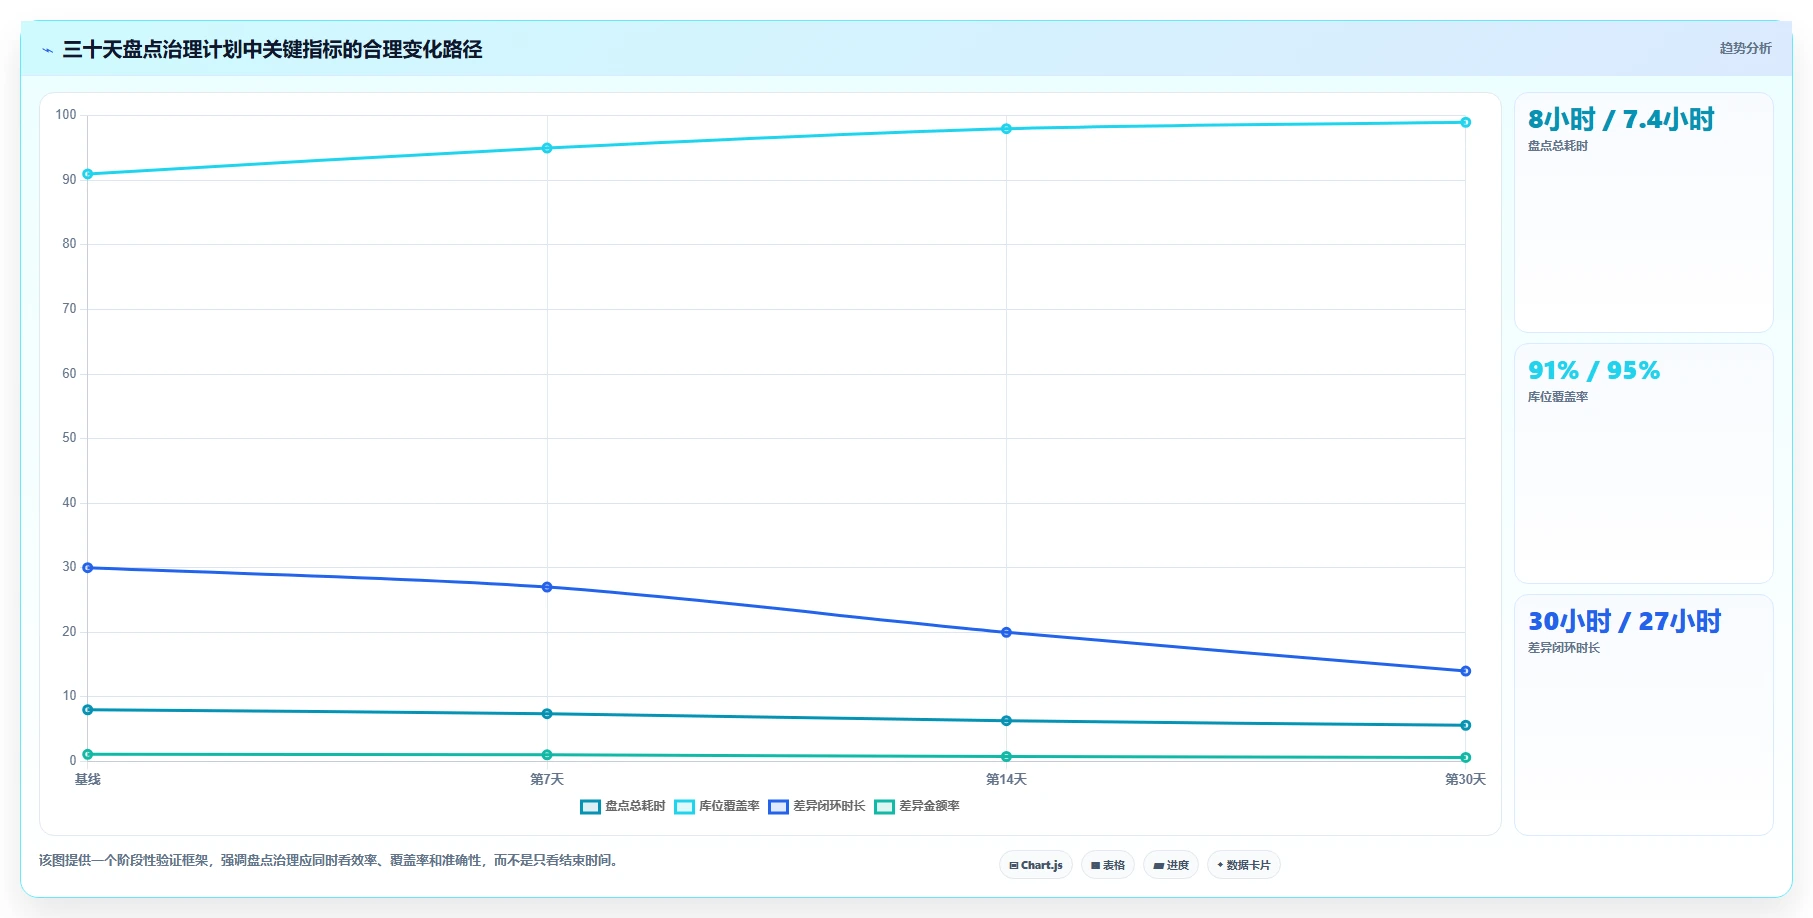Toggle the 差异金额率 legend label
Viewport: 1813px width, 918px height.
pyautogui.click(x=929, y=806)
